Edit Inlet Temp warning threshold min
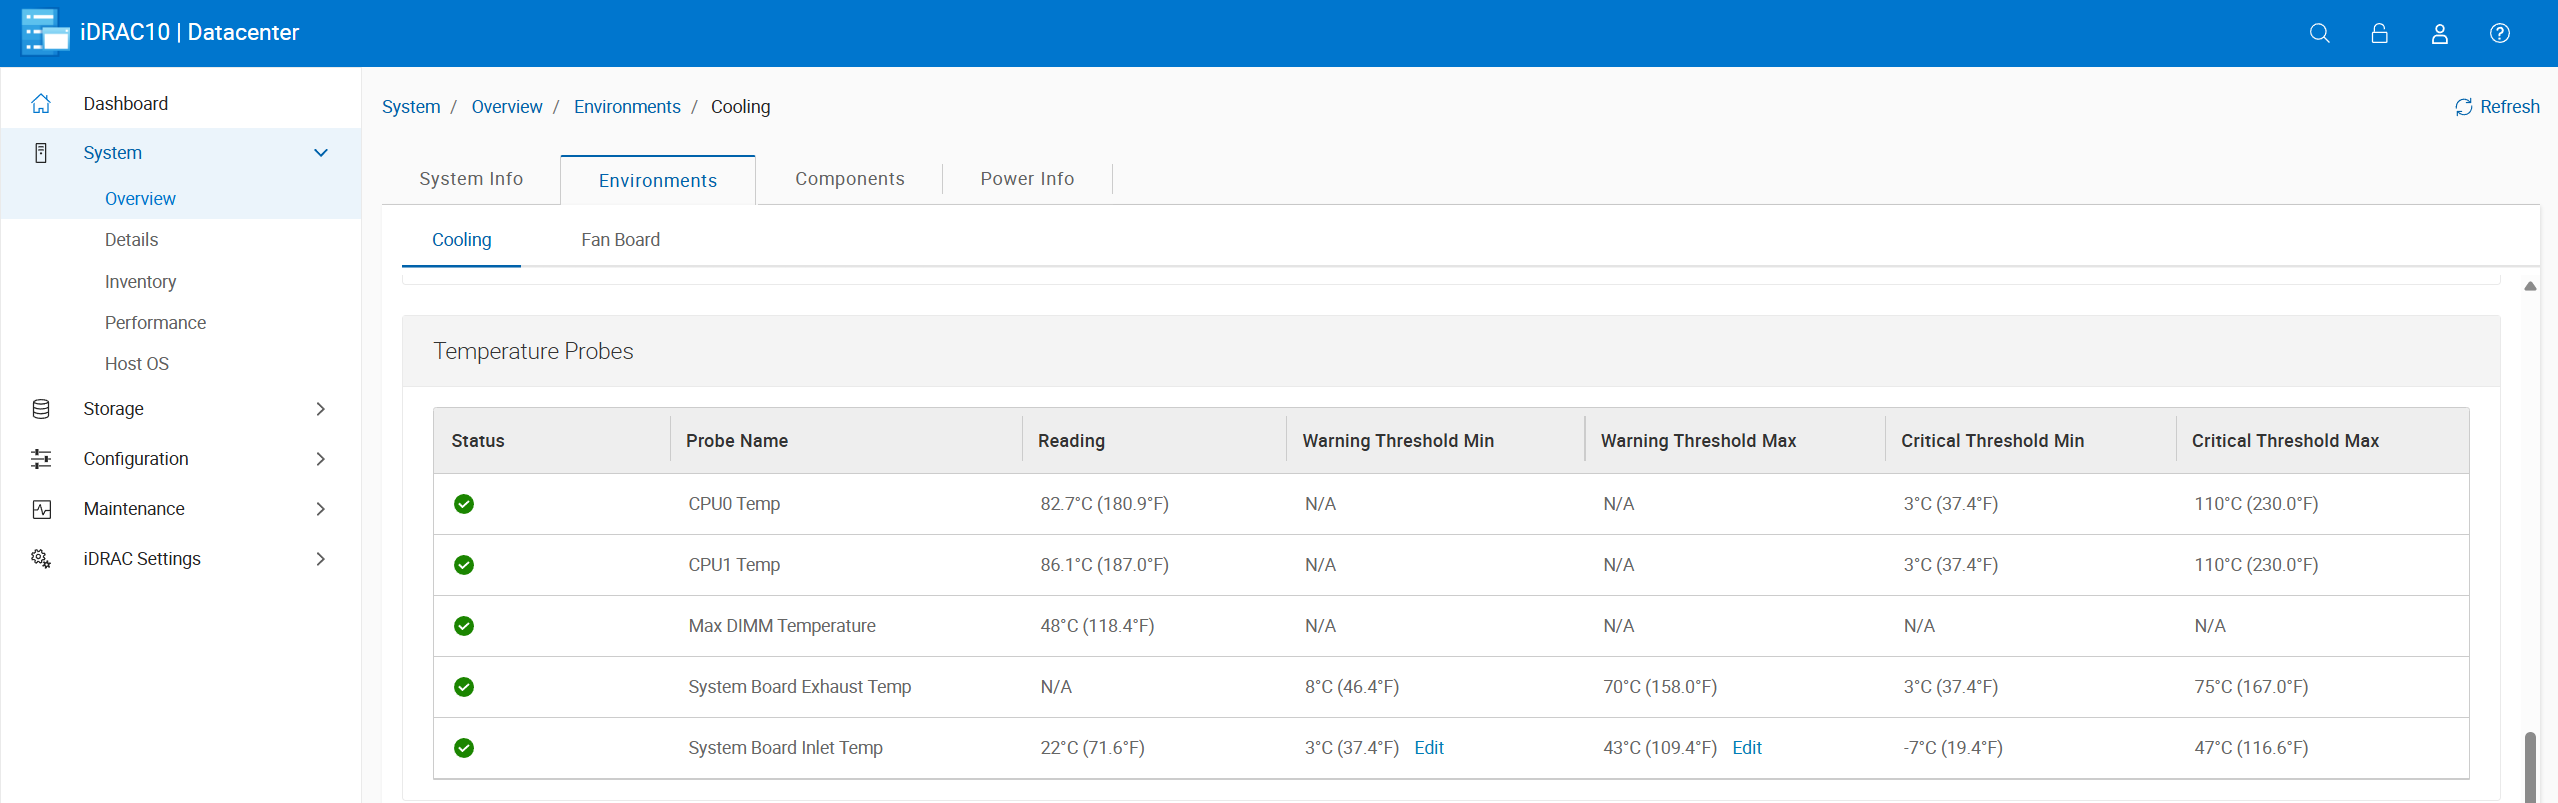 1428,748
